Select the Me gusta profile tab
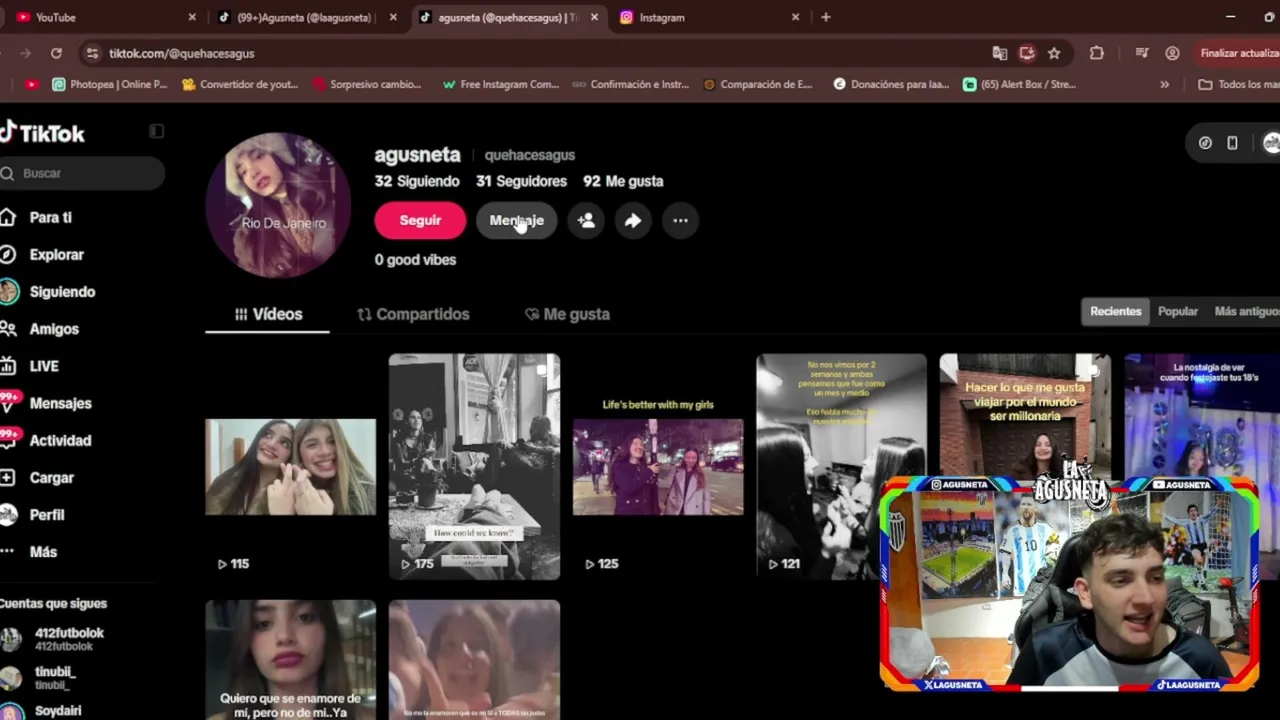The image size is (1280, 720). (x=567, y=314)
